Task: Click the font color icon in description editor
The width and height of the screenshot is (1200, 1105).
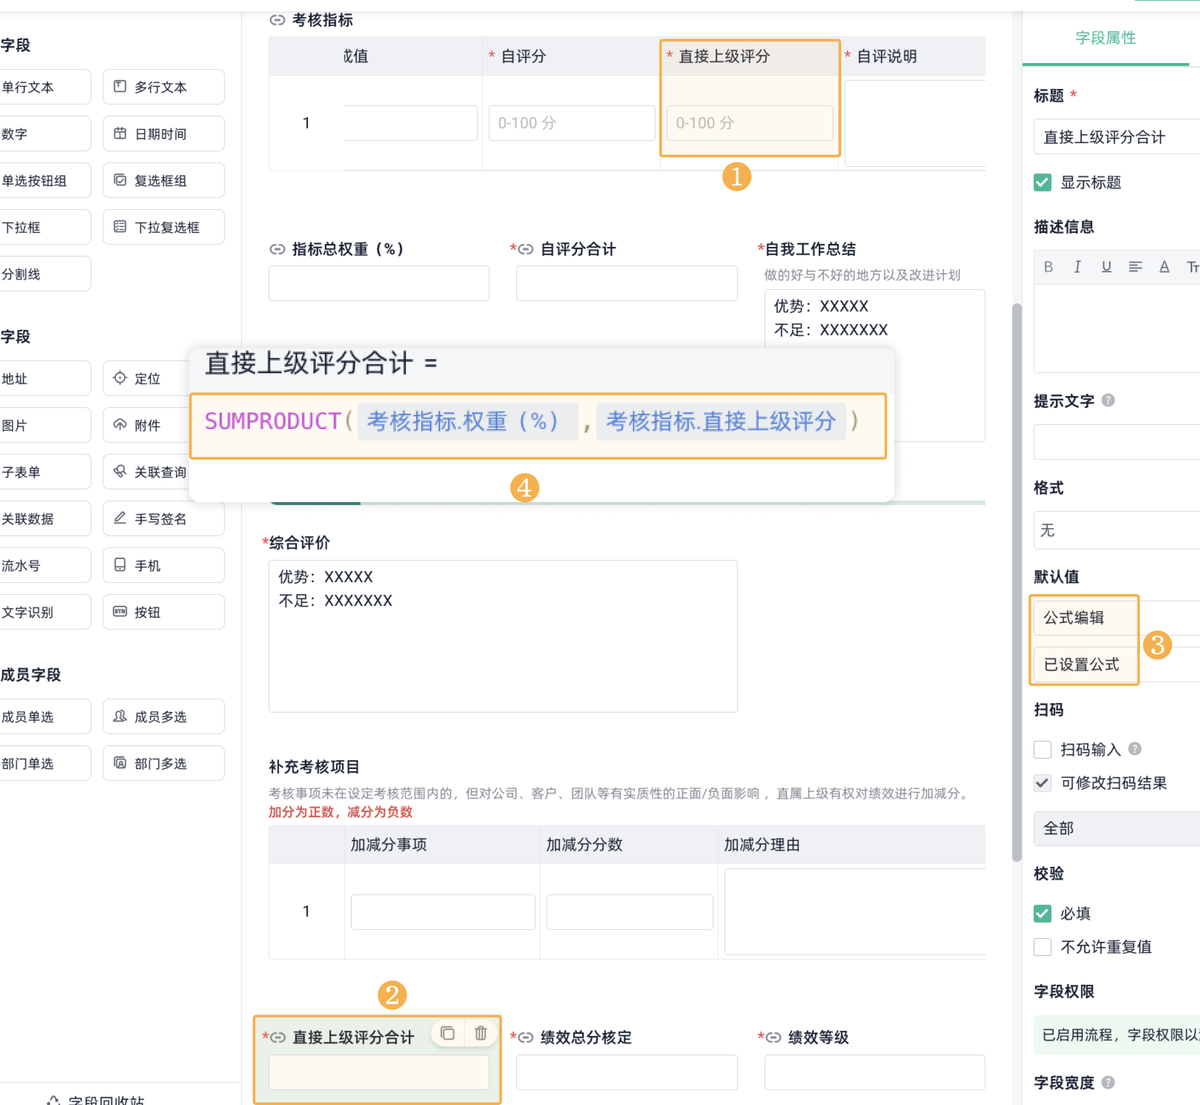Action: point(1164,267)
